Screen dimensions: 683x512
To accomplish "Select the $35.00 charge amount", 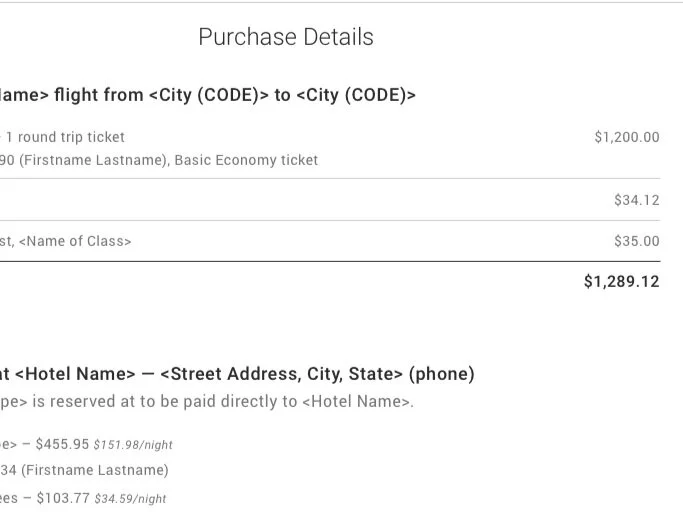I will pyautogui.click(x=636, y=241).
